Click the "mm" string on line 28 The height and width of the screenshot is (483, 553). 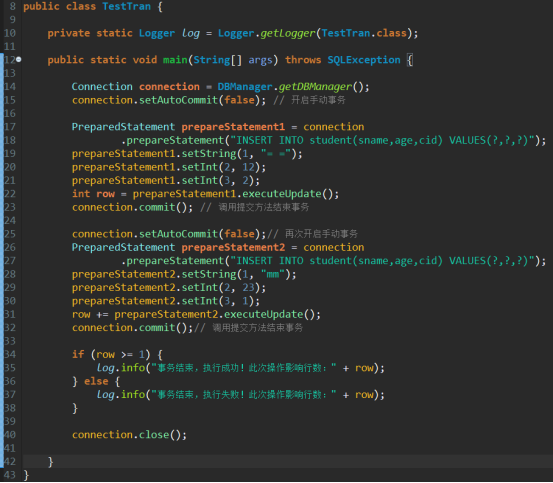pyautogui.click(x=272, y=274)
